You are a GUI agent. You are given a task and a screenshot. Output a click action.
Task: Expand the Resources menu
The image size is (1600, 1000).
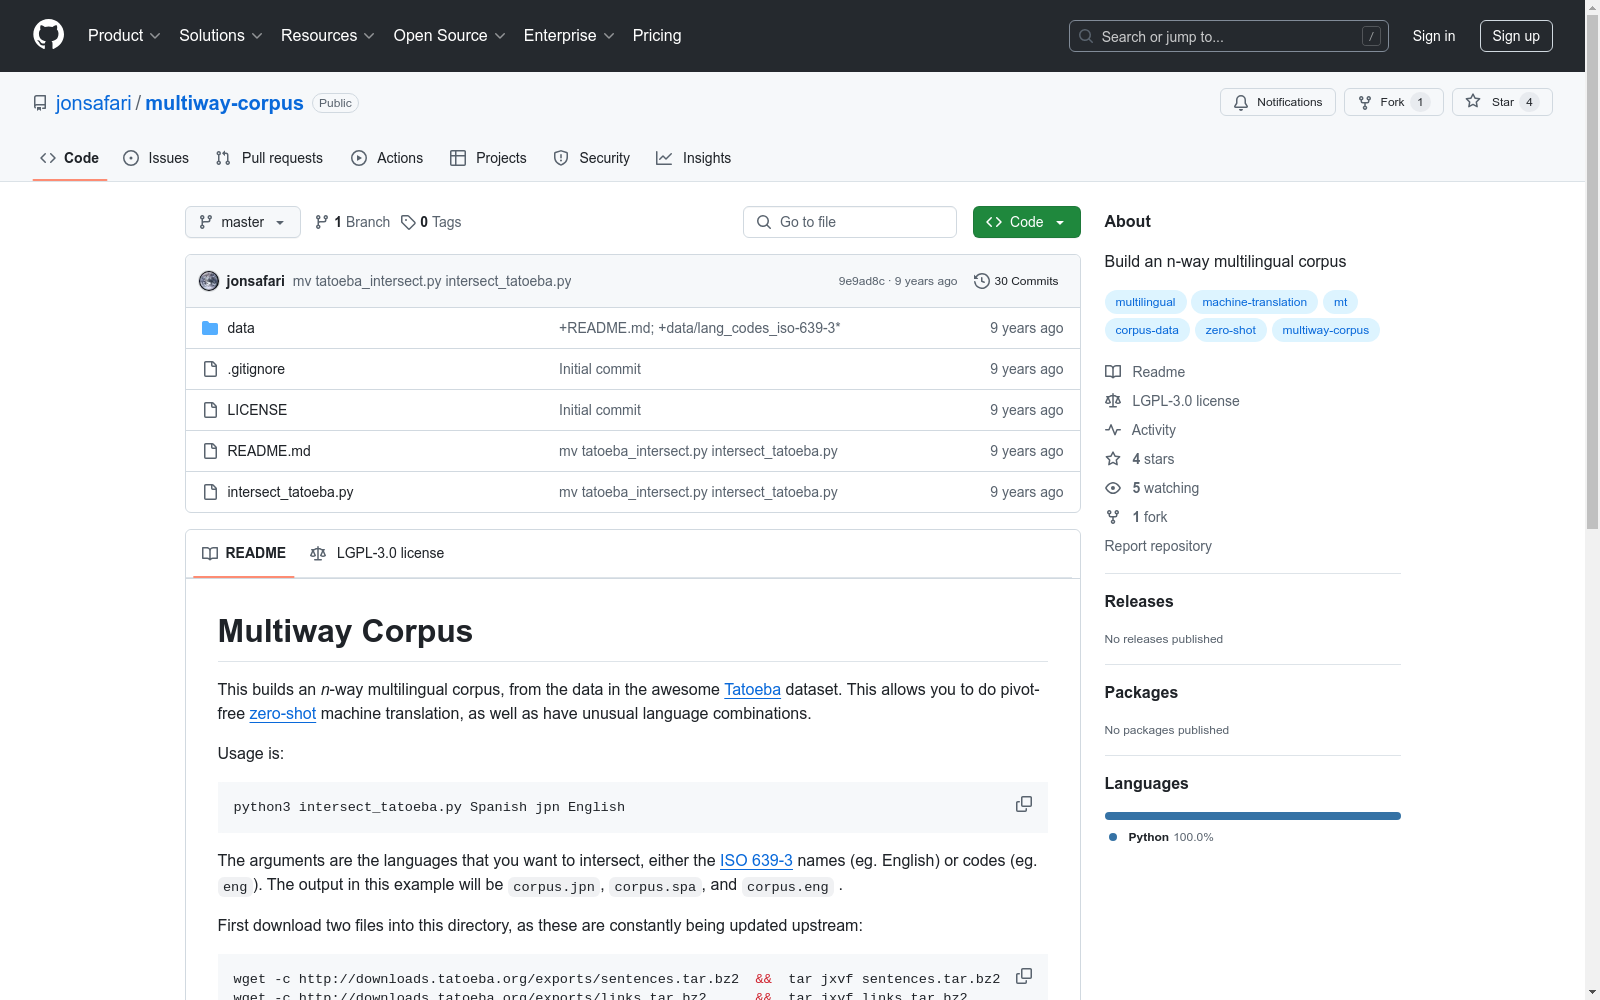click(x=328, y=35)
